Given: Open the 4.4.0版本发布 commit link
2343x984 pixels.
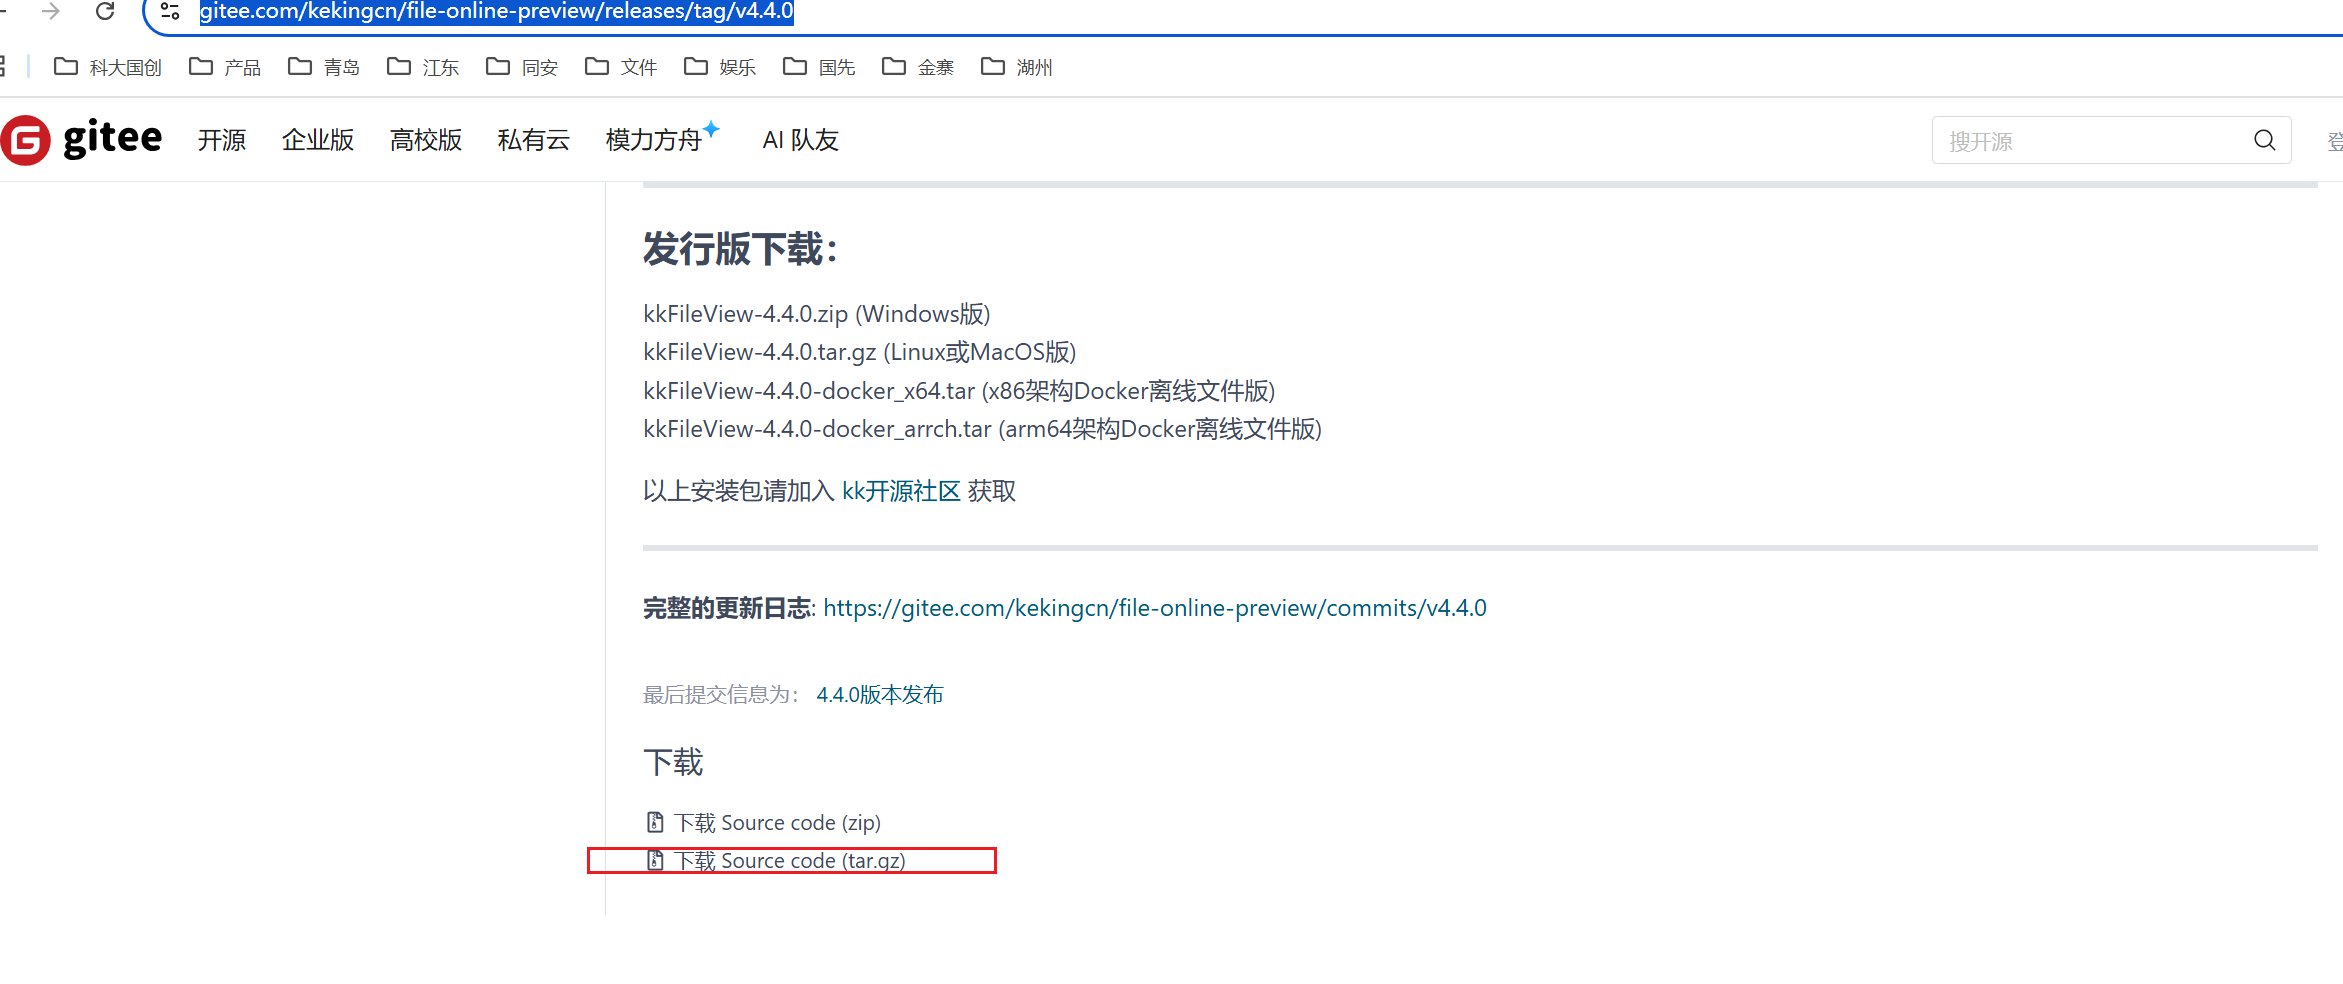Looking at the screenshot, I should [x=880, y=694].
